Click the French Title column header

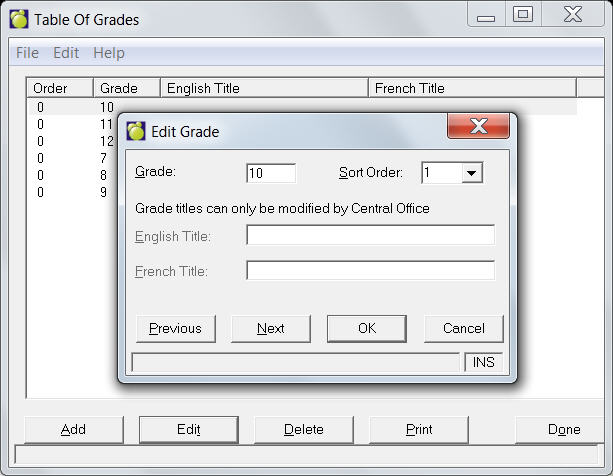point(470,88)
